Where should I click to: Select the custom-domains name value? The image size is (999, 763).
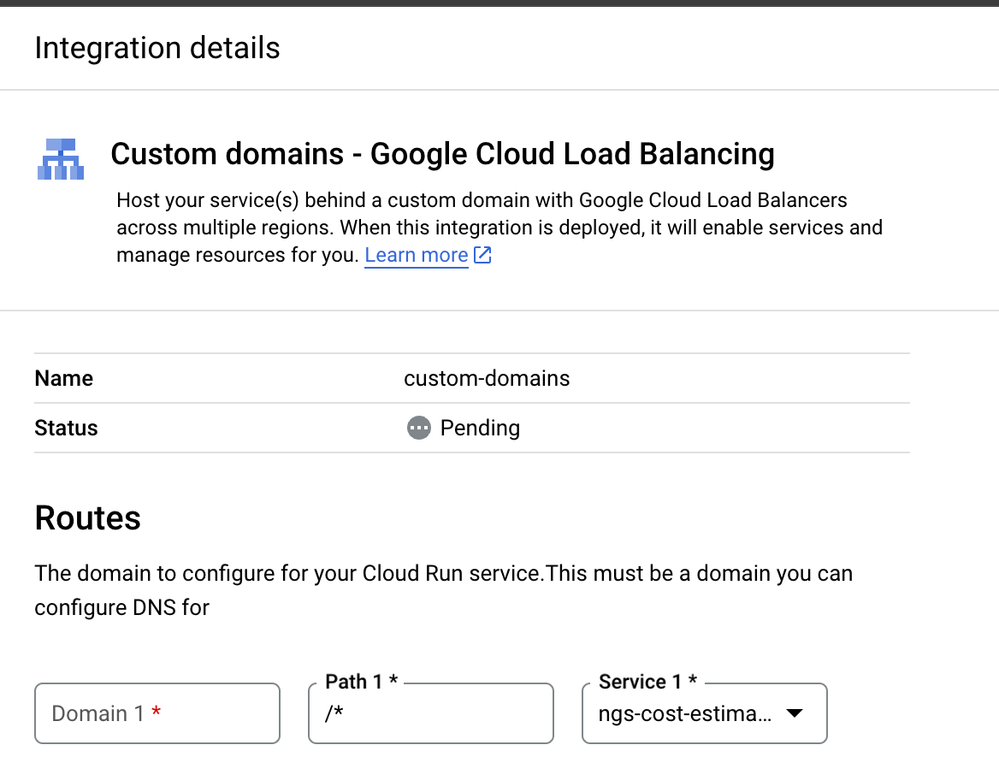(487, 378)
